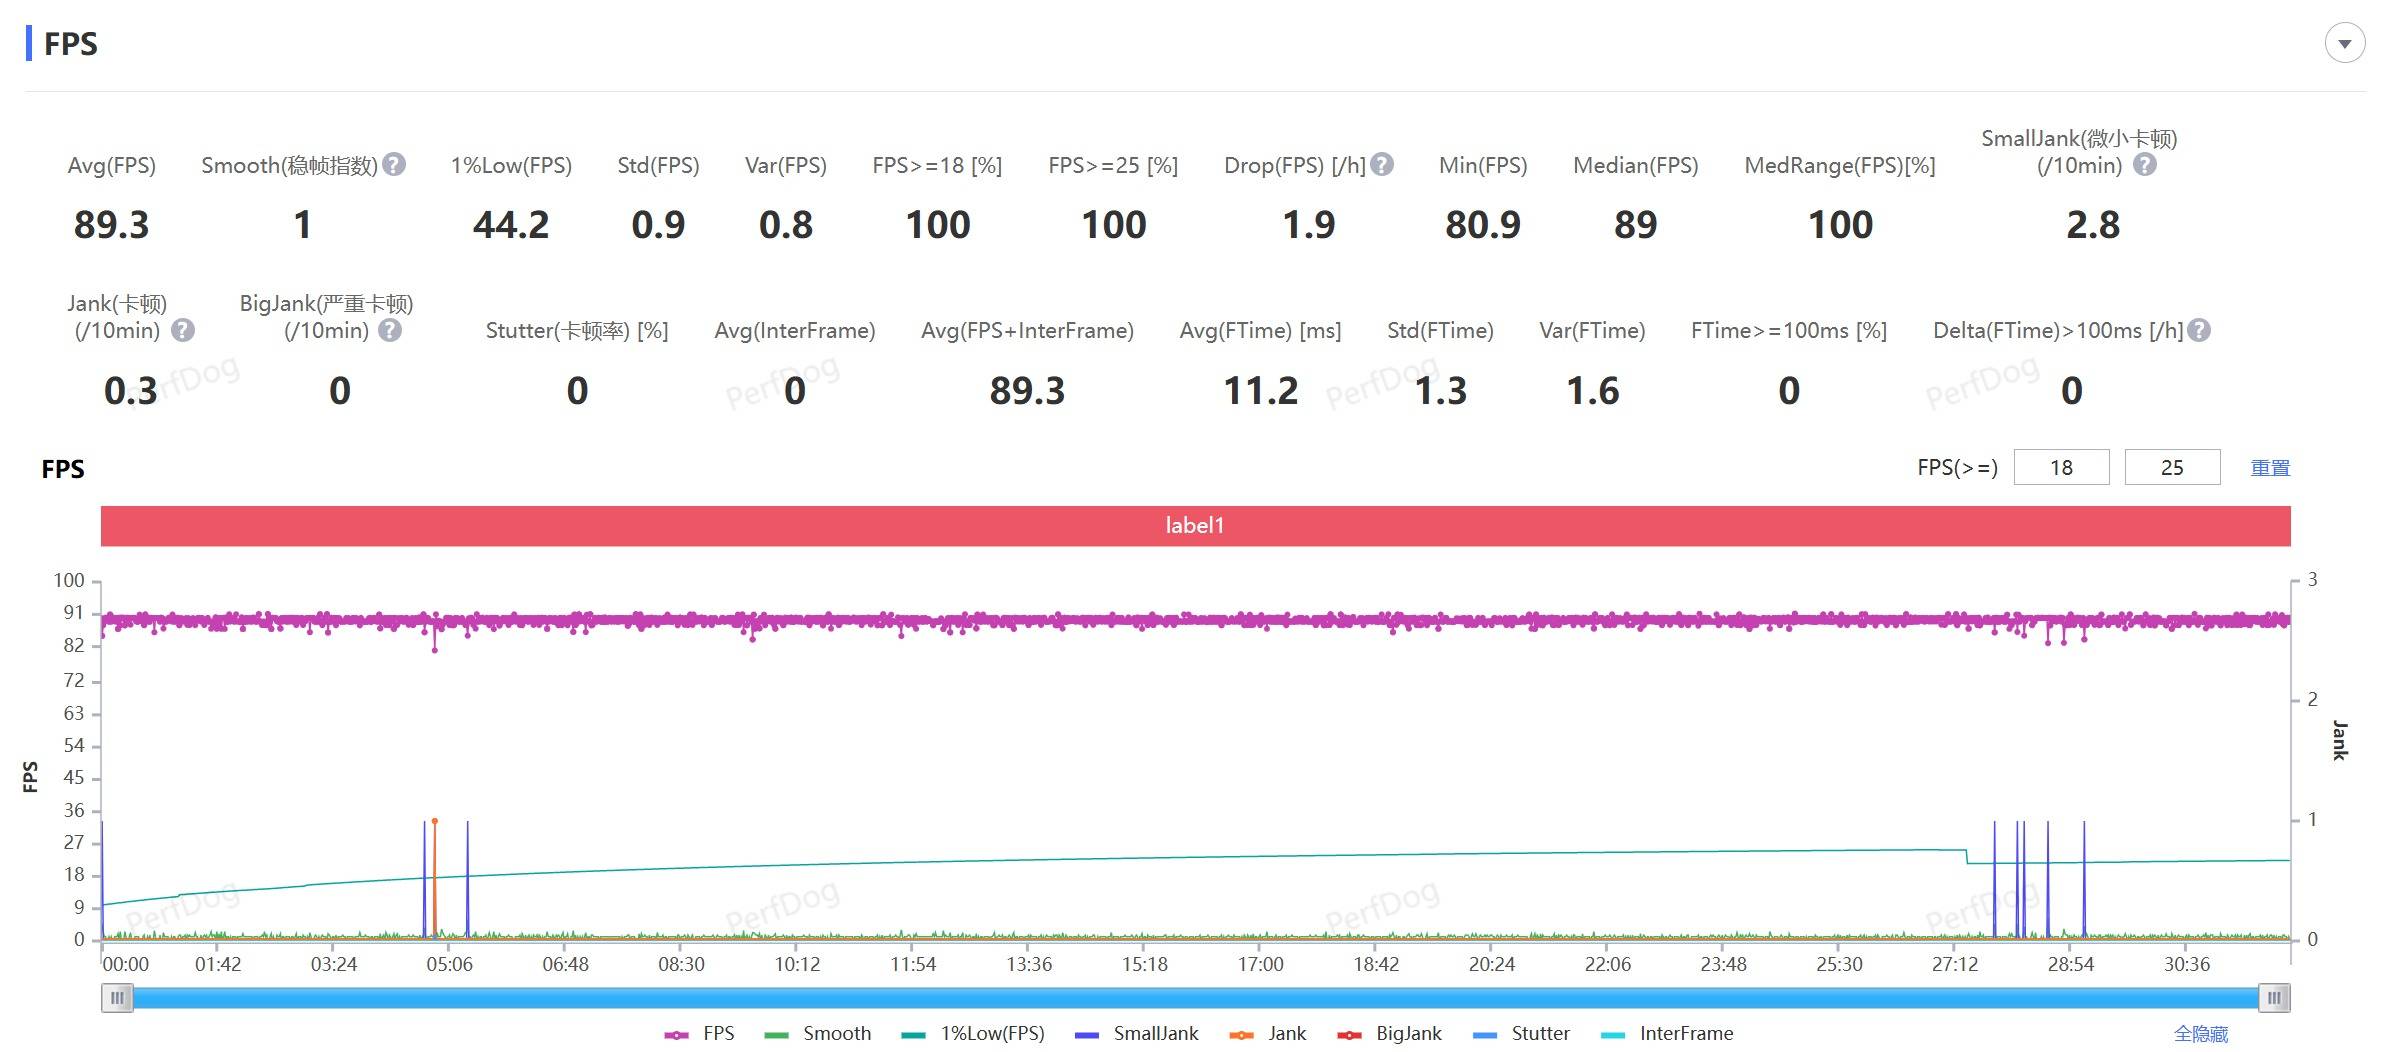Click the 全隐藏 hide all link
This screenshot has height=1052, width=2386.
(2200, 1034)
